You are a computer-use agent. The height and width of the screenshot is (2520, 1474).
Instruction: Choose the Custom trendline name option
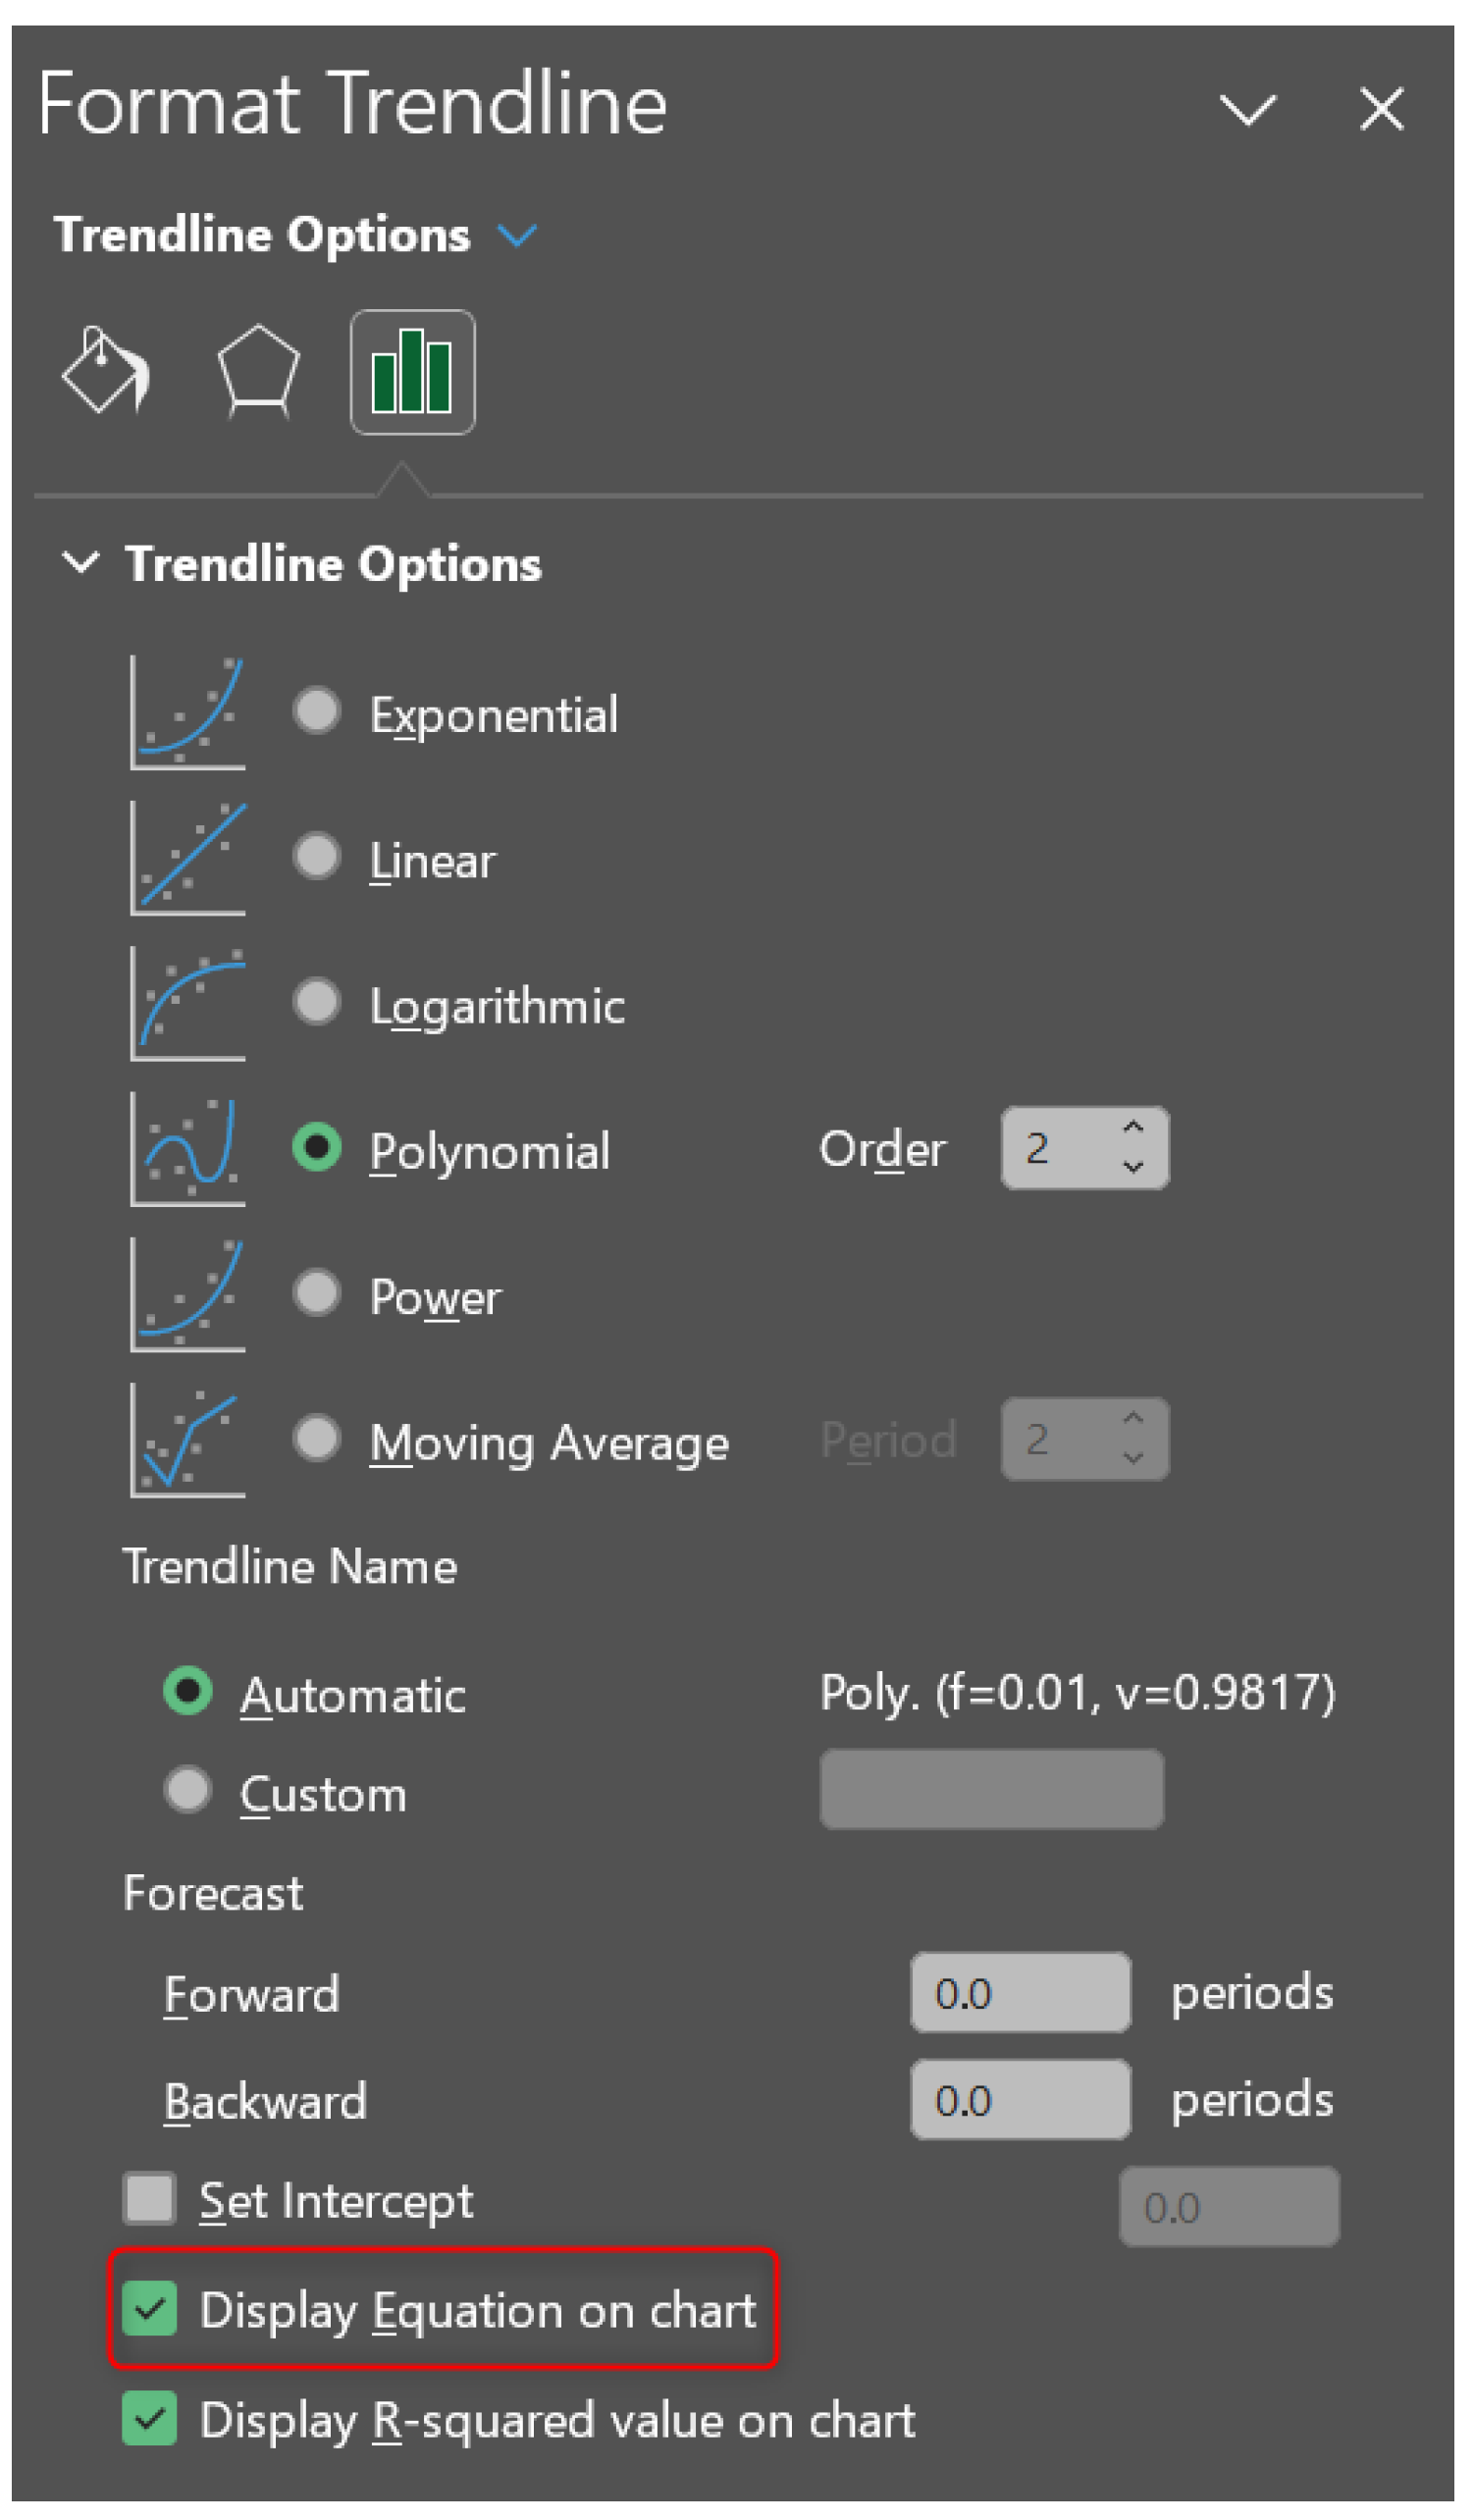(x=188, y=1790)
